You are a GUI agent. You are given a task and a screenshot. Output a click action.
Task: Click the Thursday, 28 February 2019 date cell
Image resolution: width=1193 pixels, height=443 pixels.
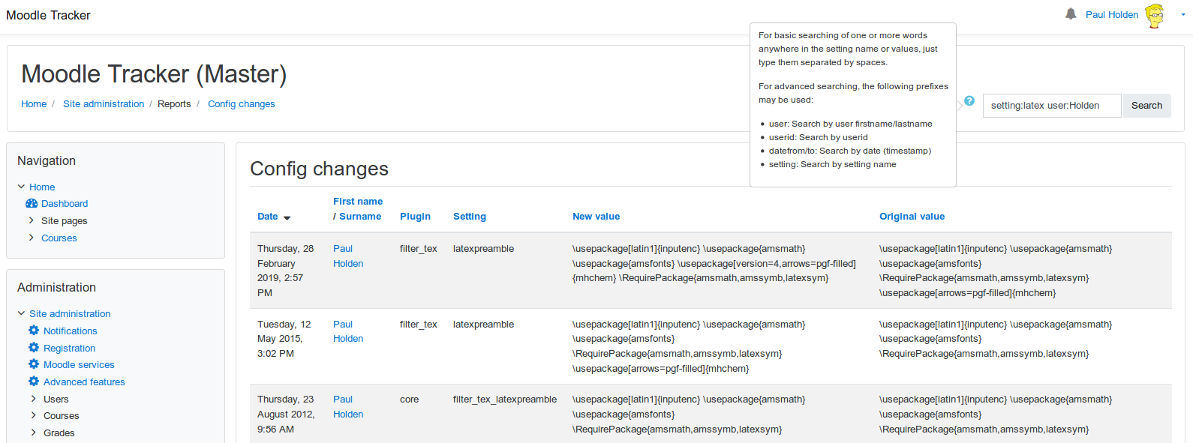click(x=285, y=270)
